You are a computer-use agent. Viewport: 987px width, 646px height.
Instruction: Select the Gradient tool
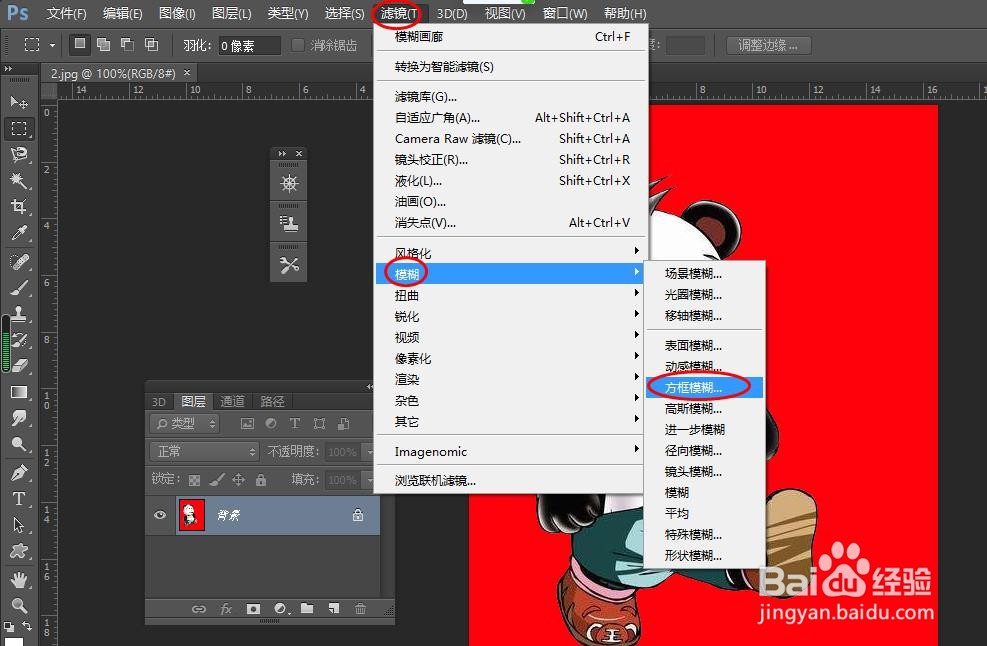(19, 392)
